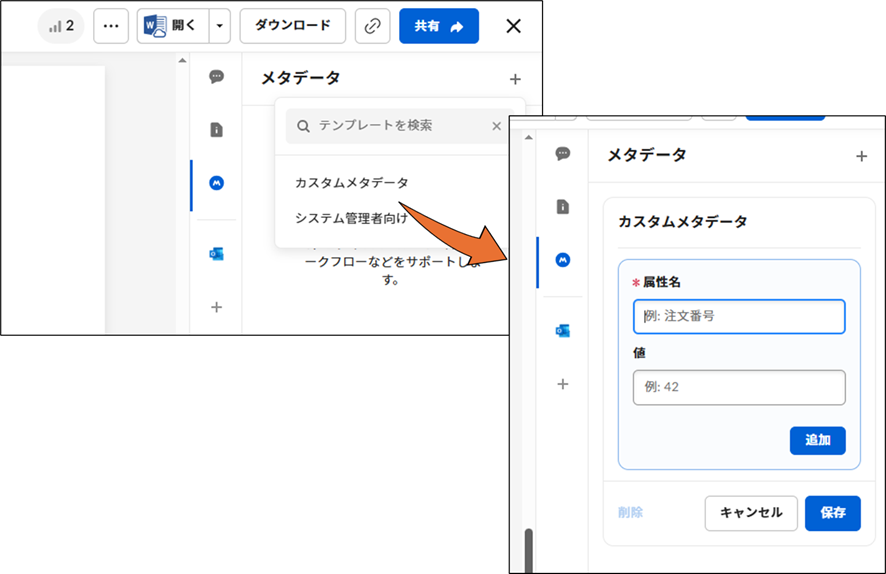
Task: Click the 削除 link
Action: 630,513
